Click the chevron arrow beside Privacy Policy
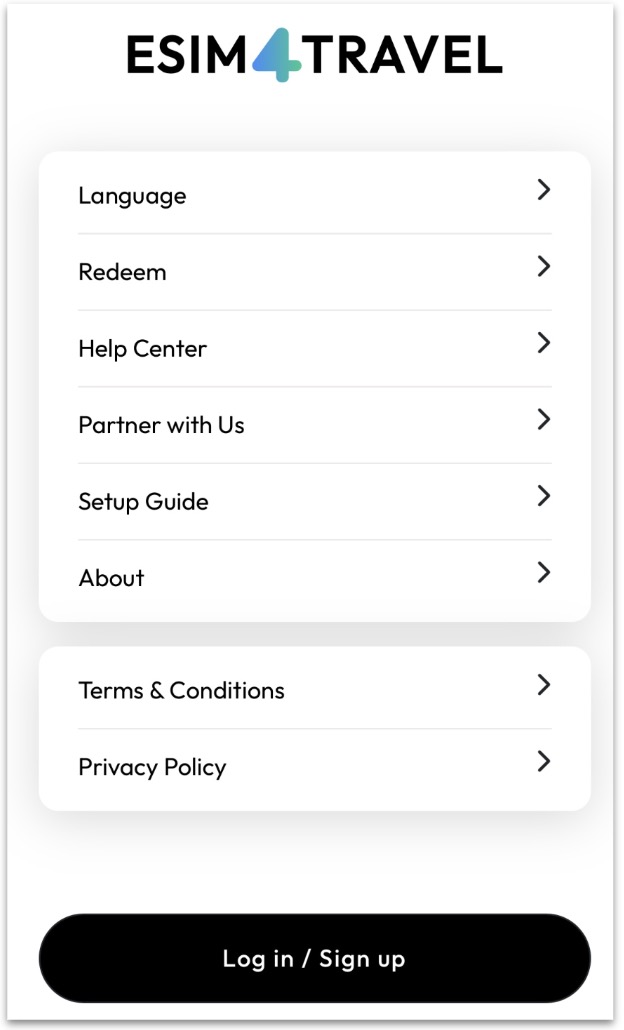Viewport: 624px width, 1030px height. [543, 761]
